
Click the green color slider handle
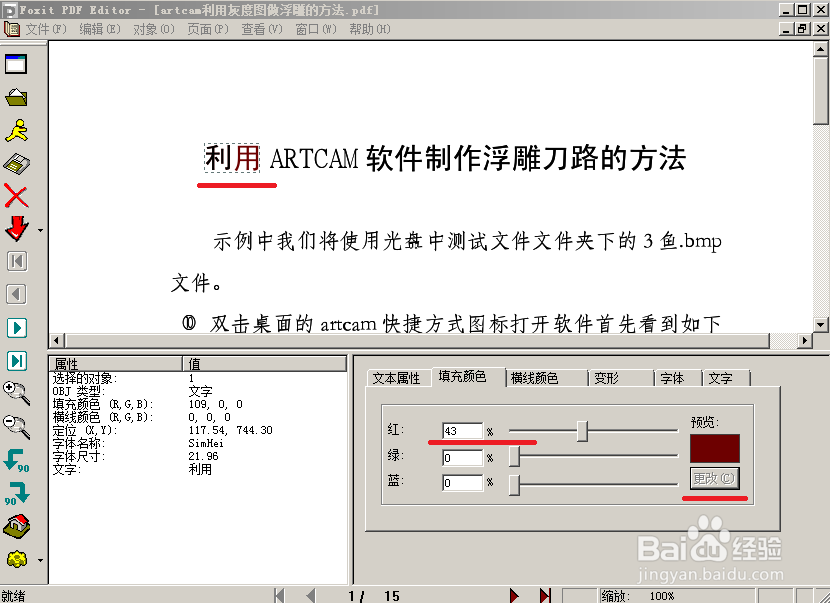tap(514, 457)
